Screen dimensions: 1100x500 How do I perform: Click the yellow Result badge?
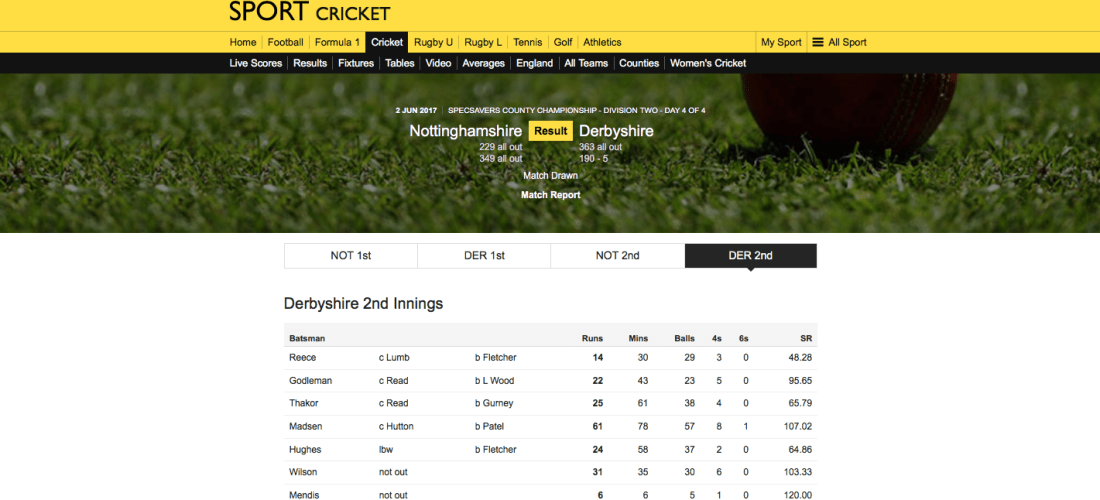550,131
